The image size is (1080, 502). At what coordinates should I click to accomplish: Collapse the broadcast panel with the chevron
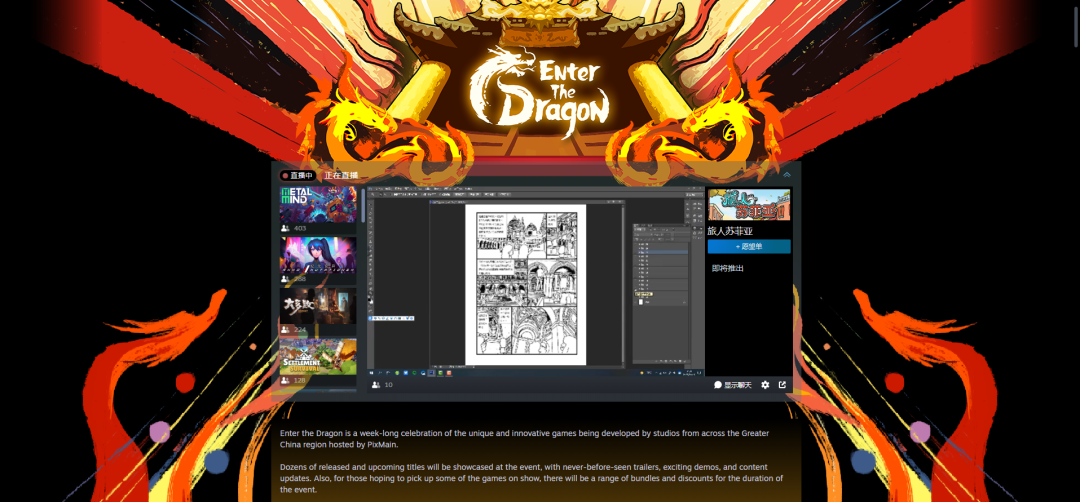coord(787,175)
